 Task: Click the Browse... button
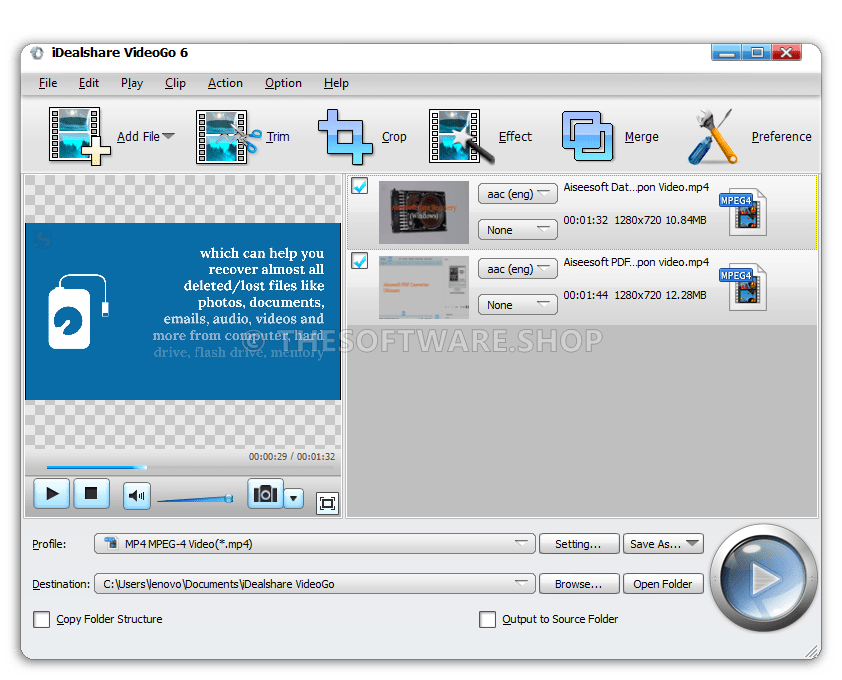coord(579,584)
